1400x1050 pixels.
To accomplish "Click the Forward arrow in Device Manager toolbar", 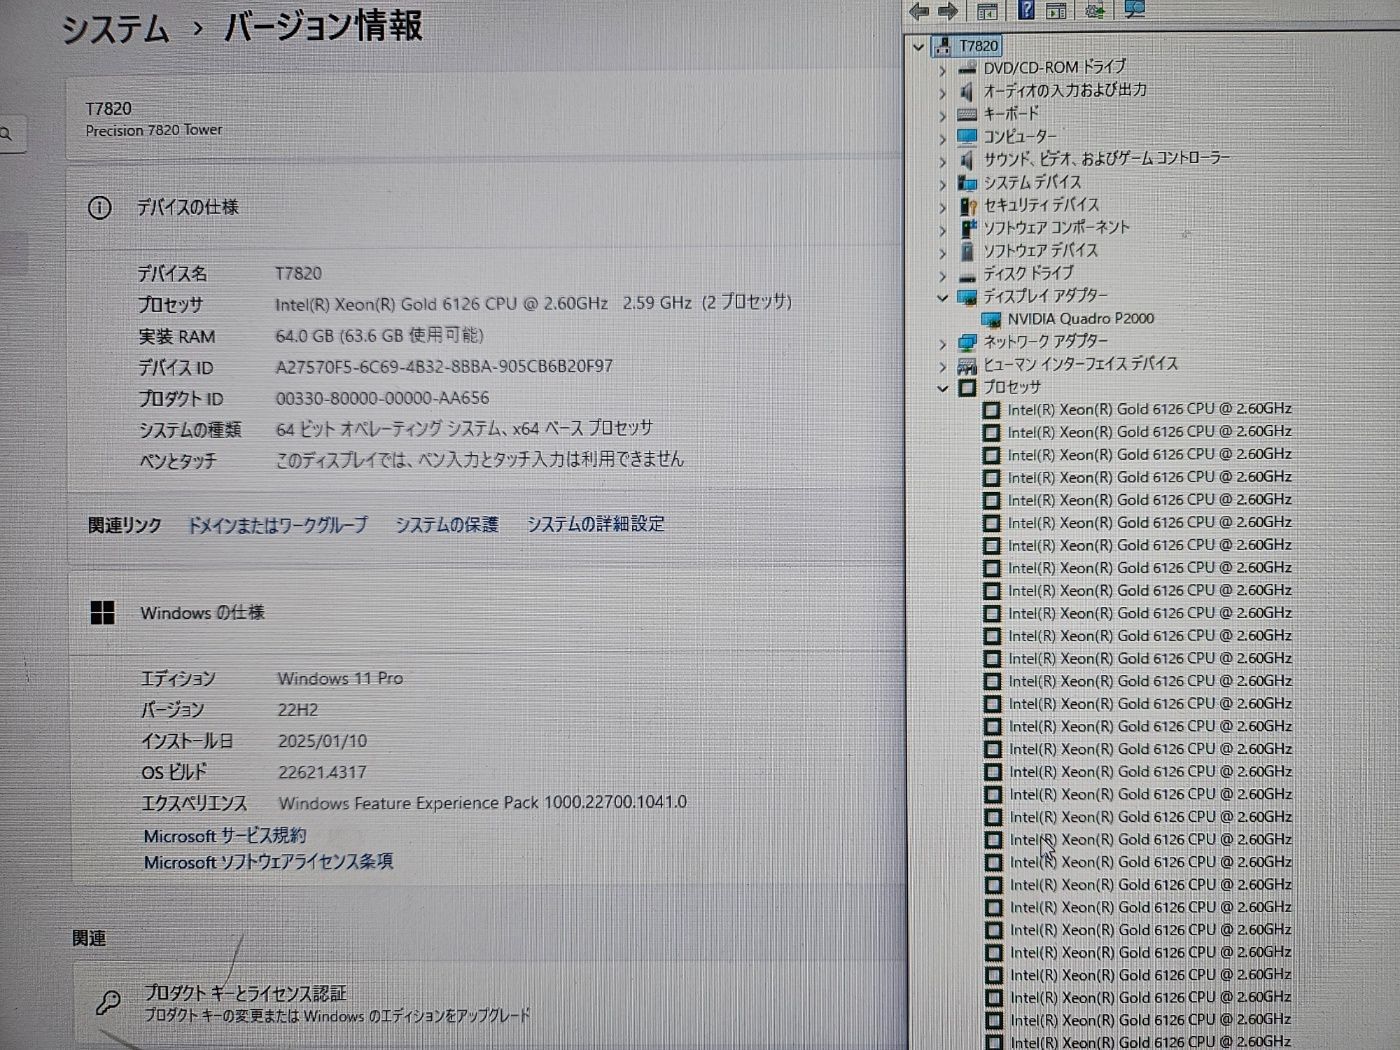I will [x=948, y=11].
